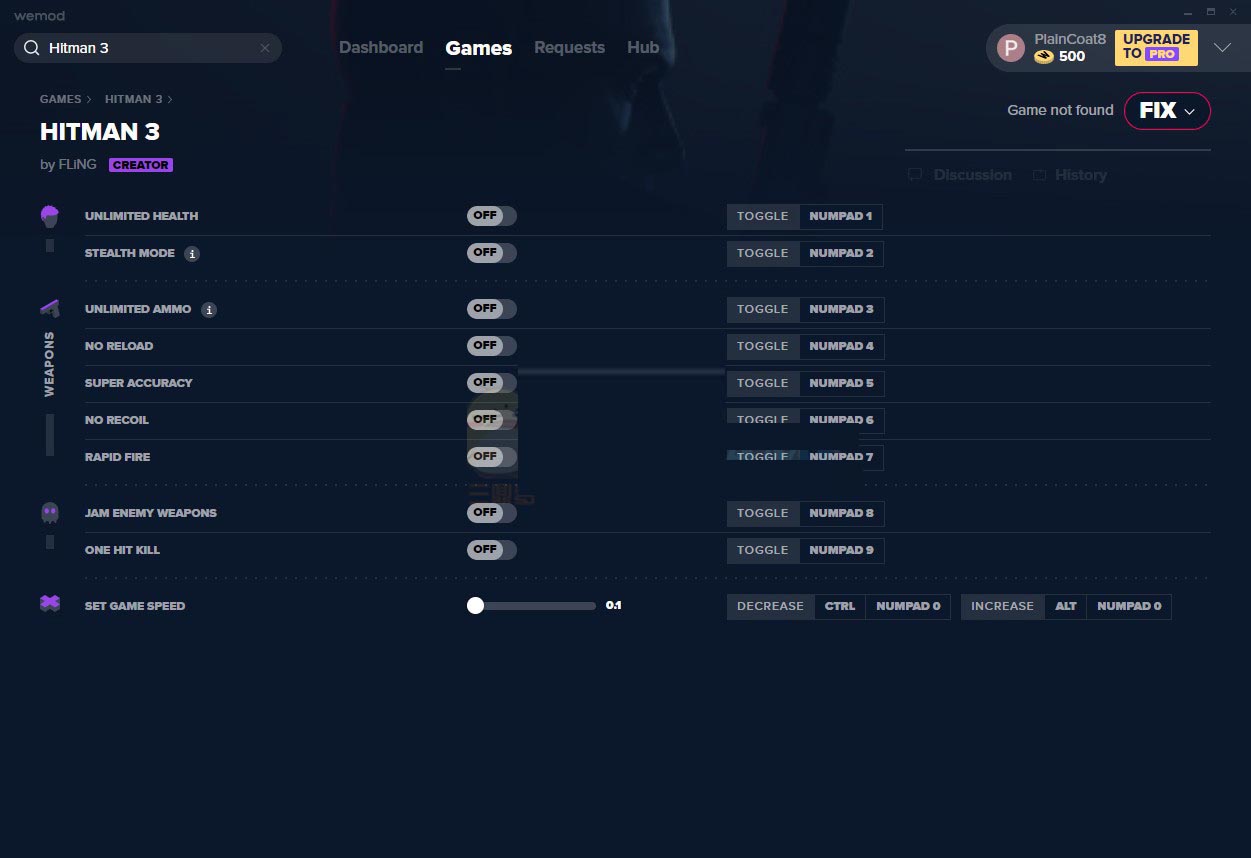1251x858 pixels.
Task: Click the History panel icon
Action: pos(1040,175)
